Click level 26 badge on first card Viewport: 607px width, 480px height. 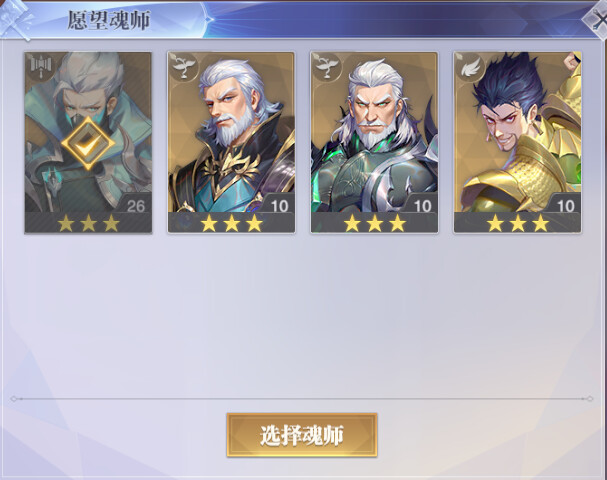(x=135, y=206)
